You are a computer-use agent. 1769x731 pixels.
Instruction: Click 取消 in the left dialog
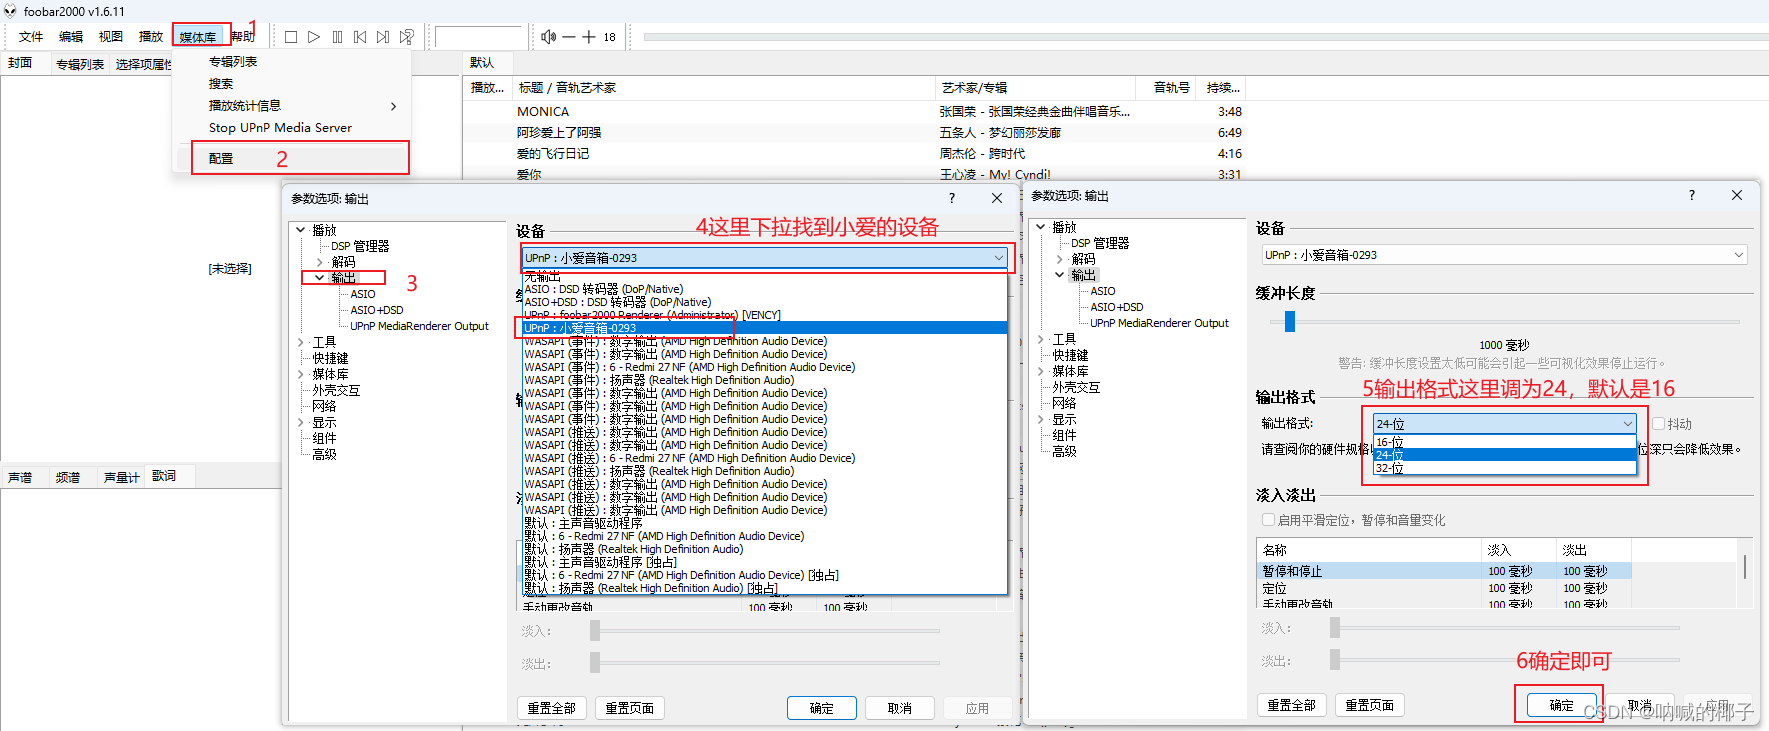pos(900,708)
